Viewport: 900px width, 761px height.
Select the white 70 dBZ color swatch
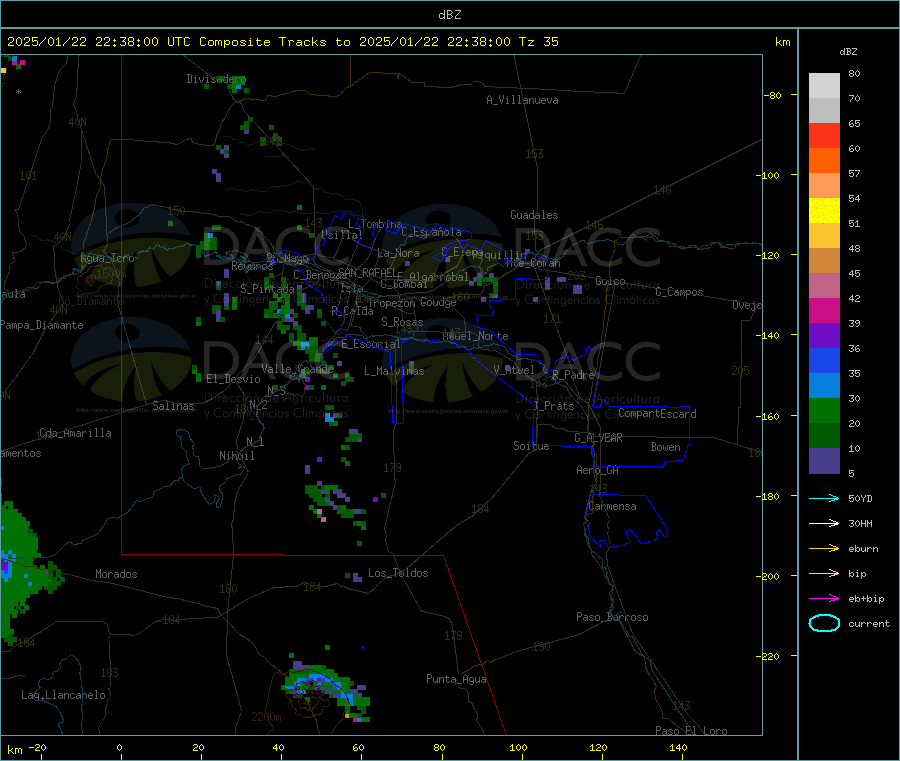pyautogui.click(x=824, y=86)
